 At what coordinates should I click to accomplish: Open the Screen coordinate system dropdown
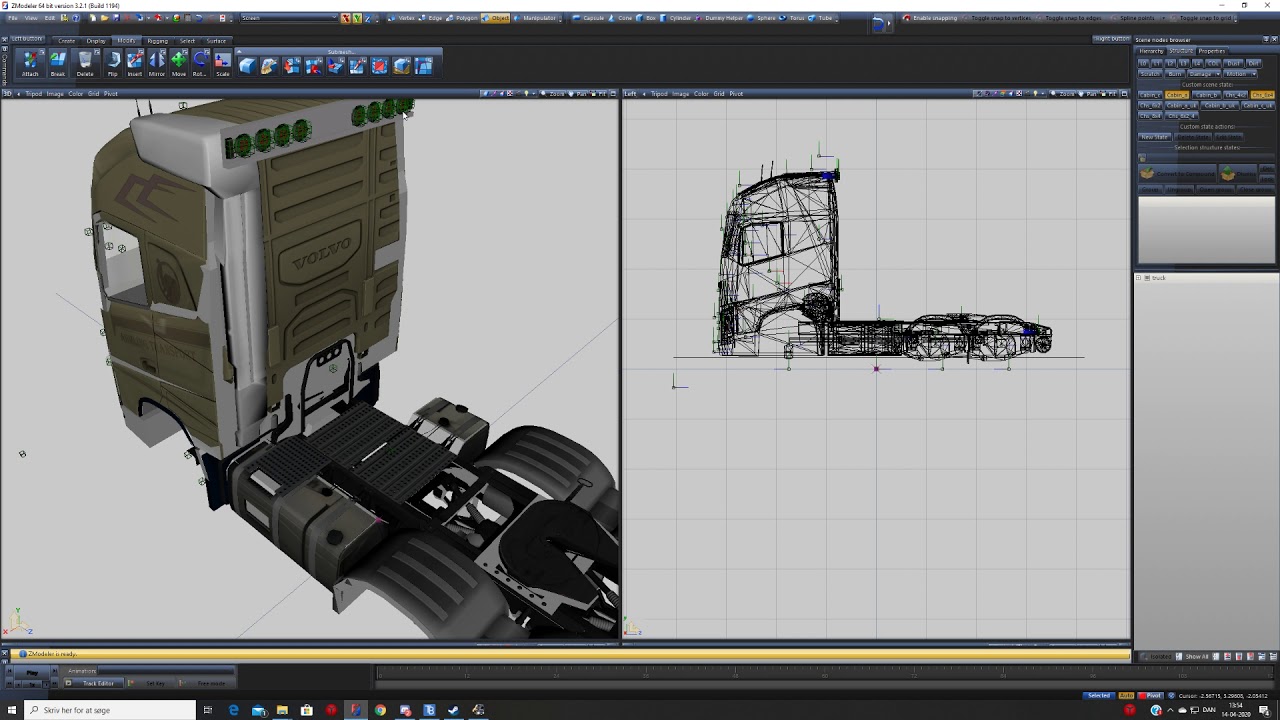tap(288, 18)
